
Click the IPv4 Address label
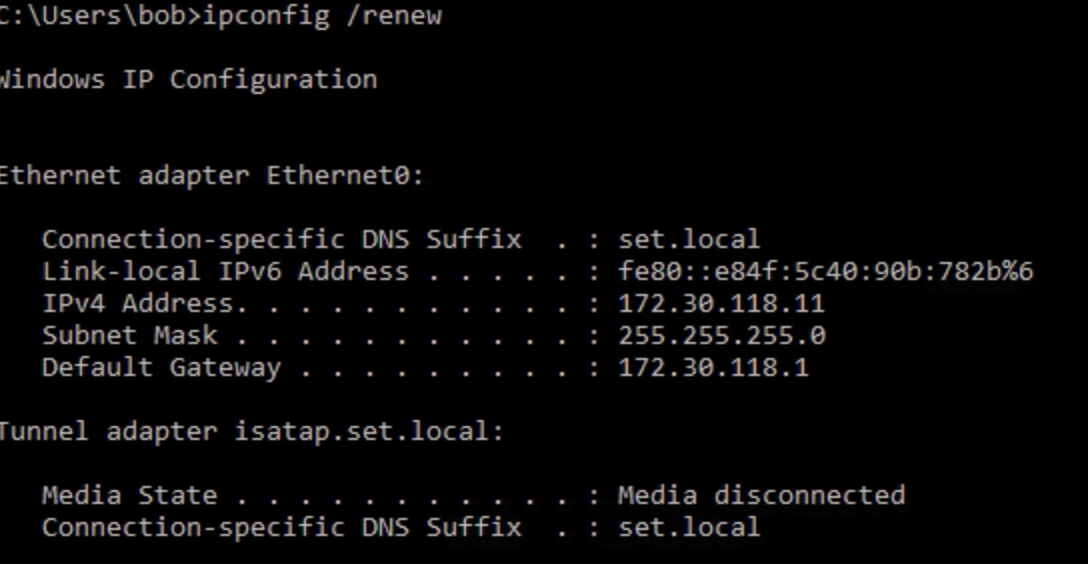137,304
